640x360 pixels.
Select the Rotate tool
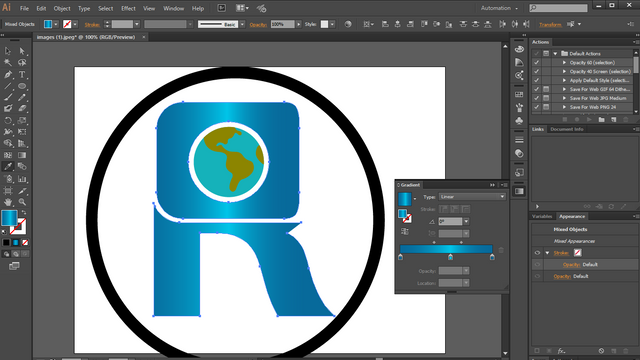(x=8, y=120)
